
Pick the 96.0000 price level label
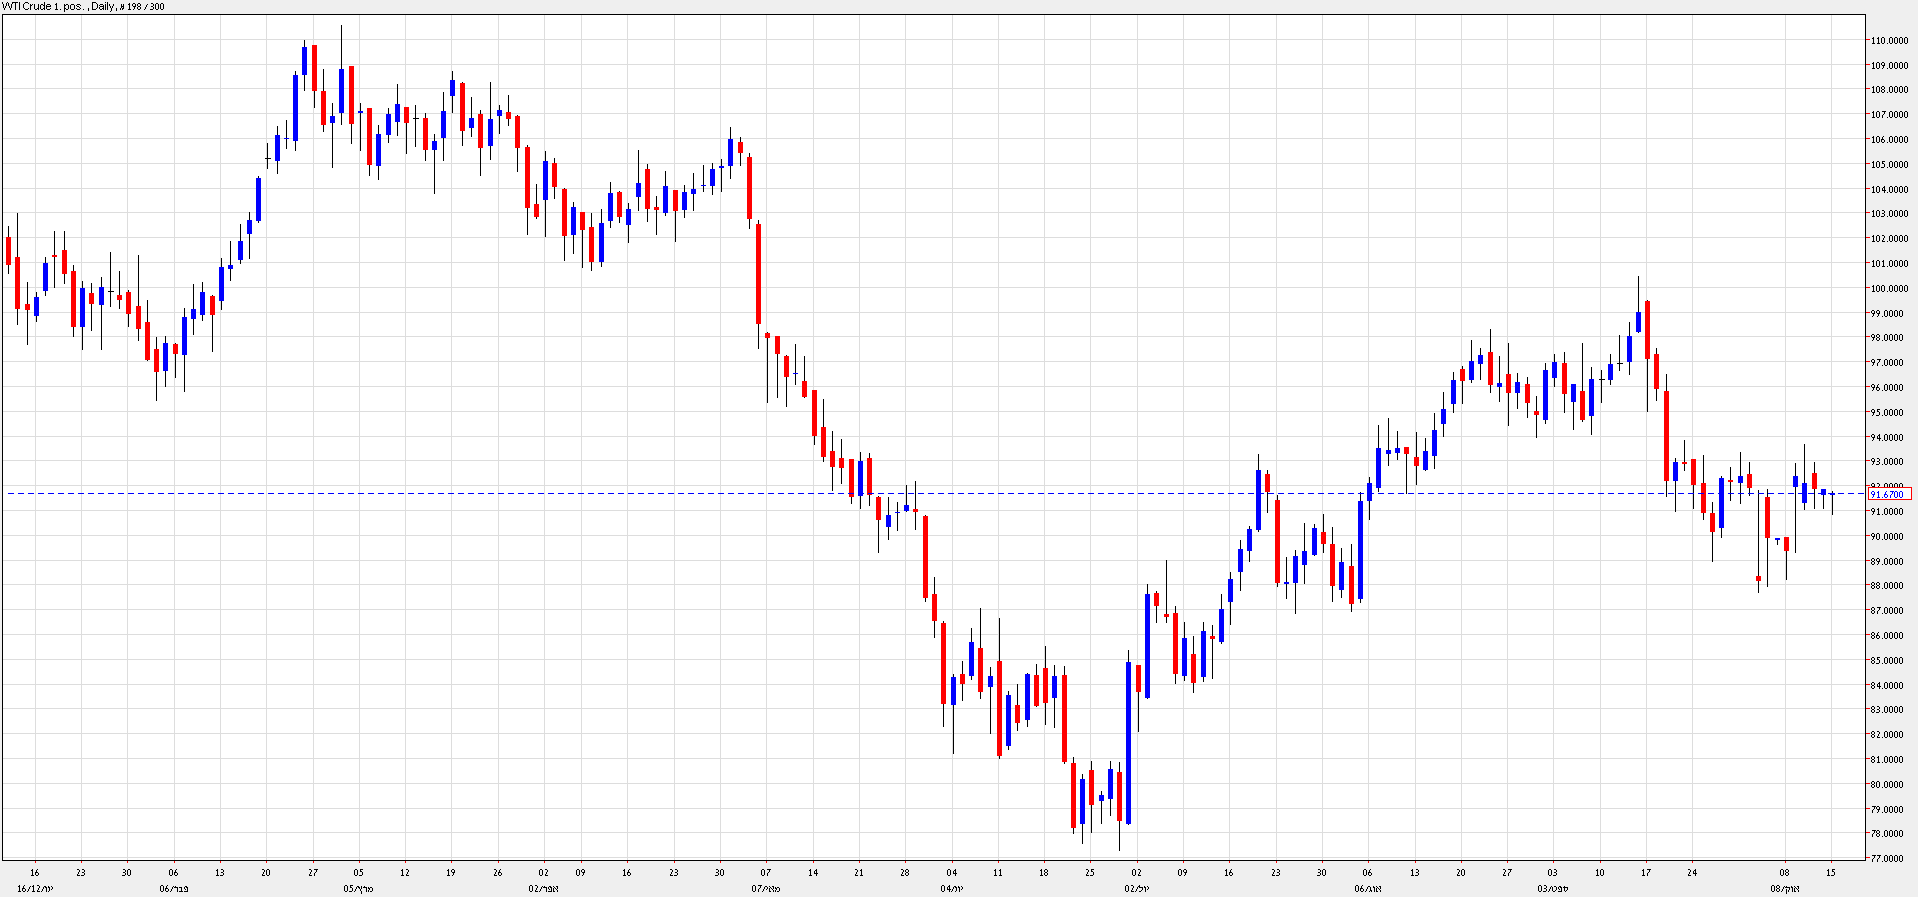click(1889, 388)
